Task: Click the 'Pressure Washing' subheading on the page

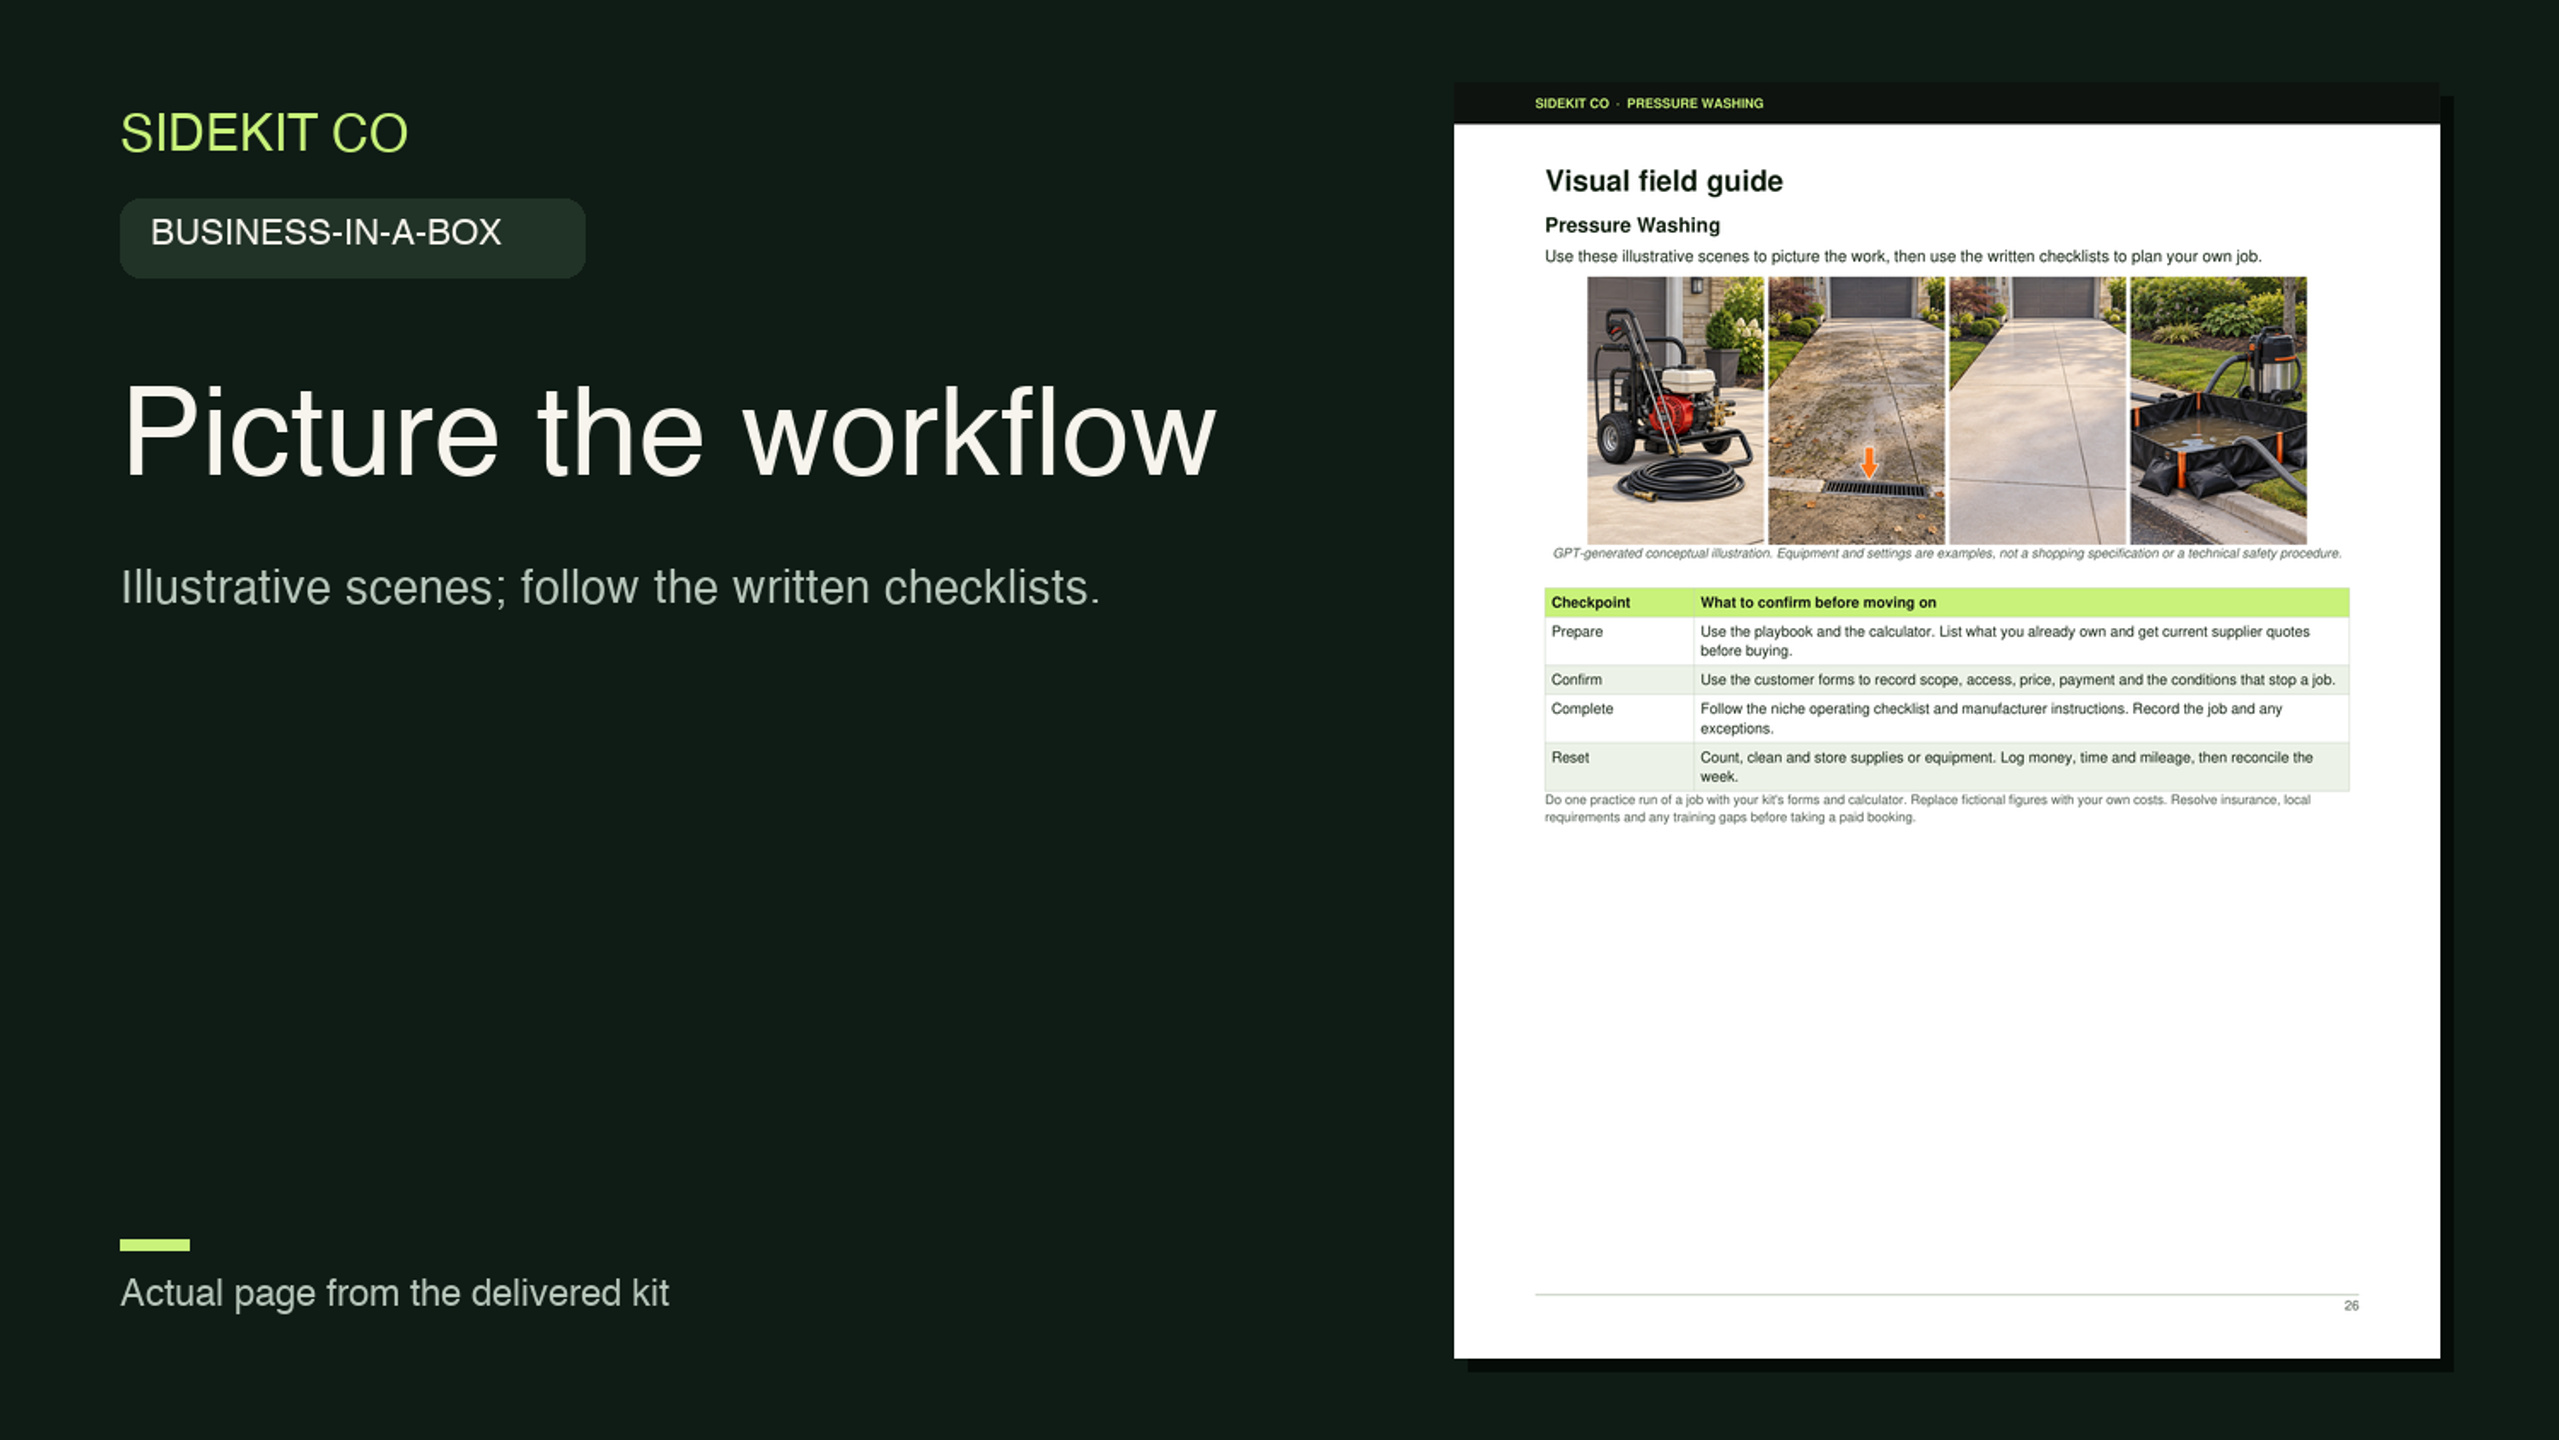Action: 1632,225
